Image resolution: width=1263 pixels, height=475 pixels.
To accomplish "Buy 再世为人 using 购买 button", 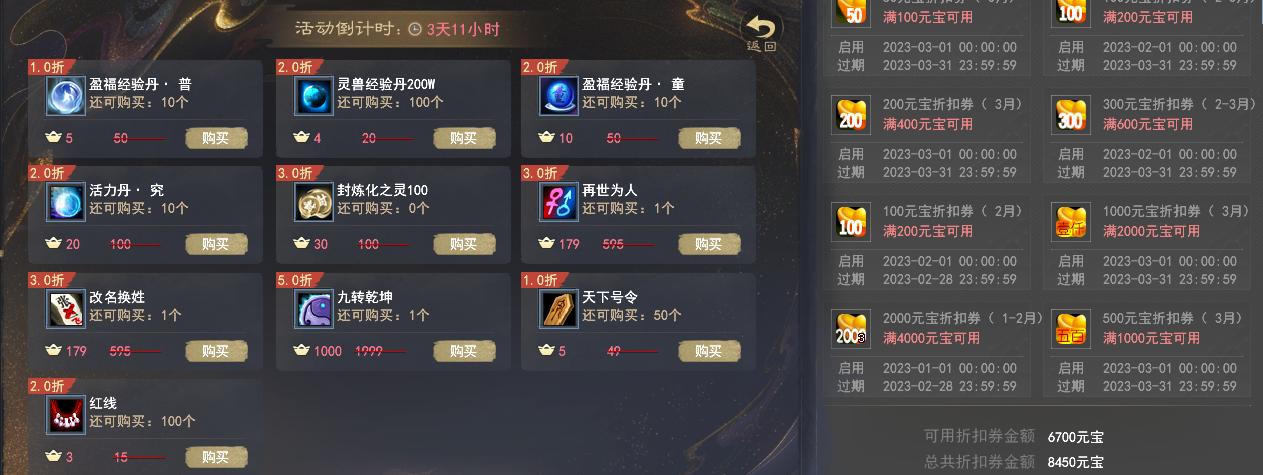I will coord(709,244).
